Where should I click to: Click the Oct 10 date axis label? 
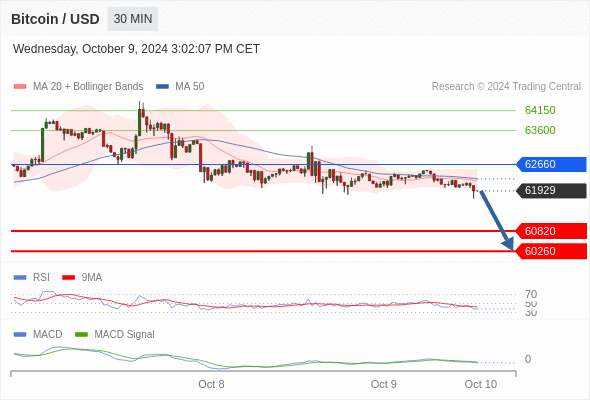[481, 384]
